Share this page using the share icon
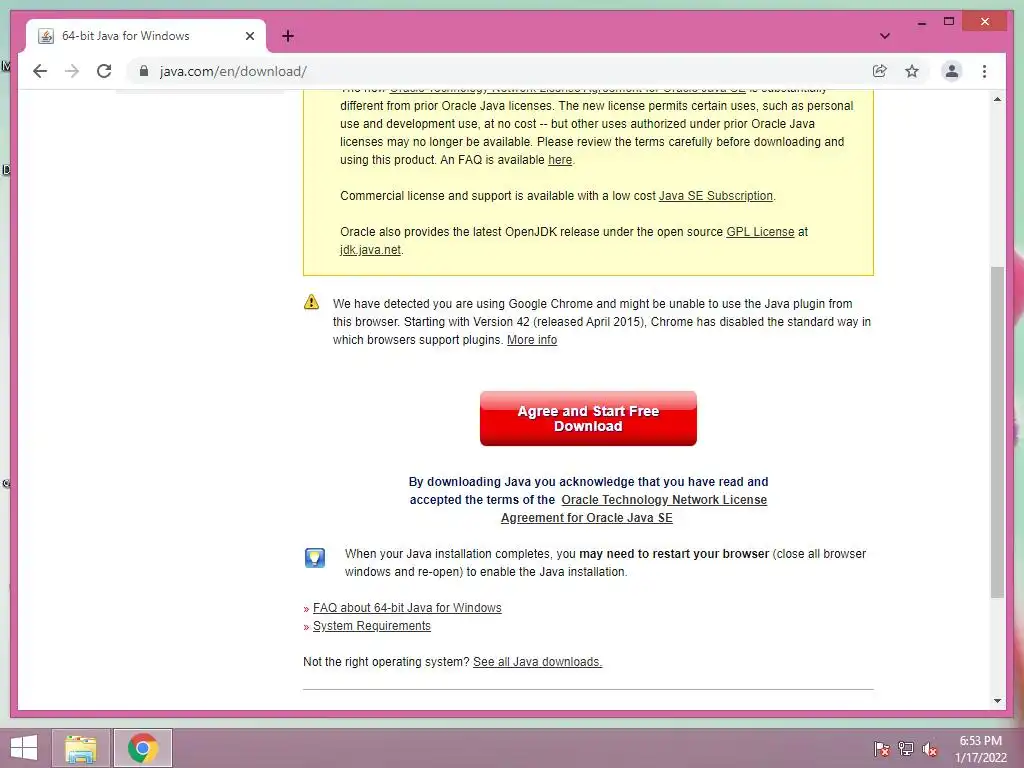This screenshot has height=768, width=1024. (880, 71)
